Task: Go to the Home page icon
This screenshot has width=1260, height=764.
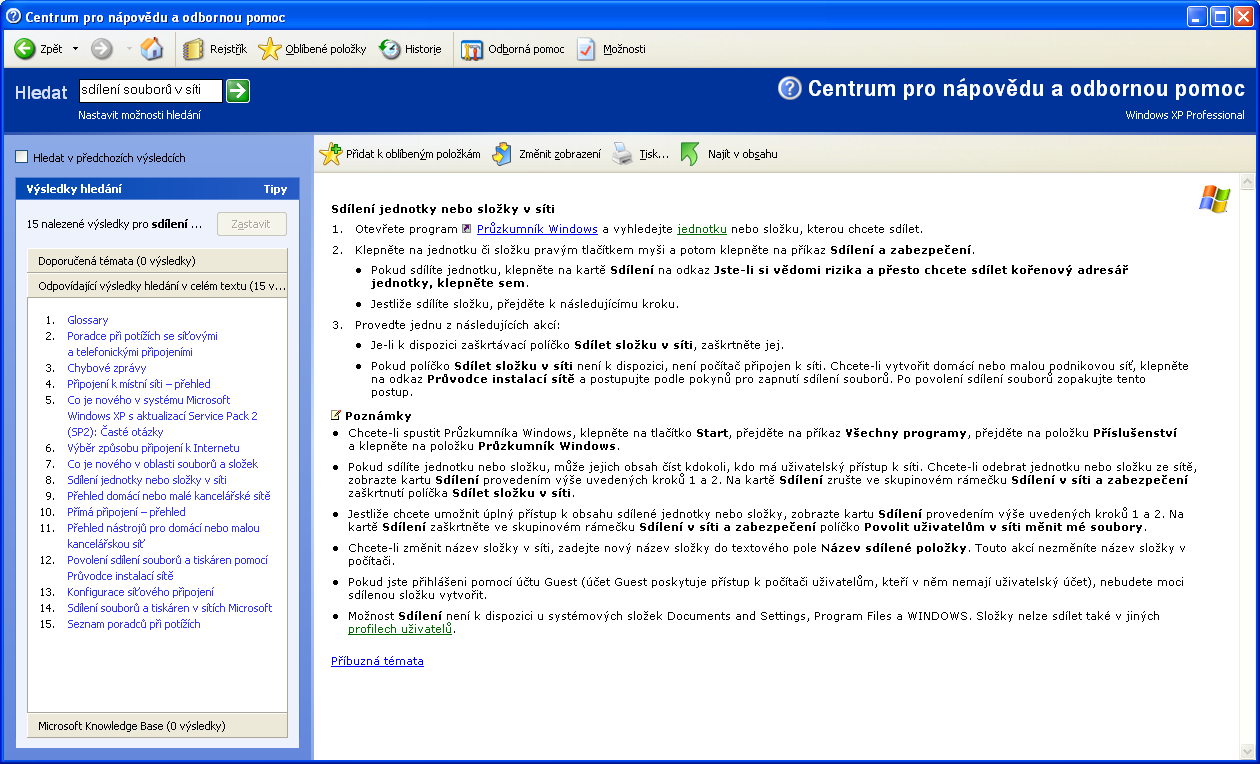Action: [152, 48]
